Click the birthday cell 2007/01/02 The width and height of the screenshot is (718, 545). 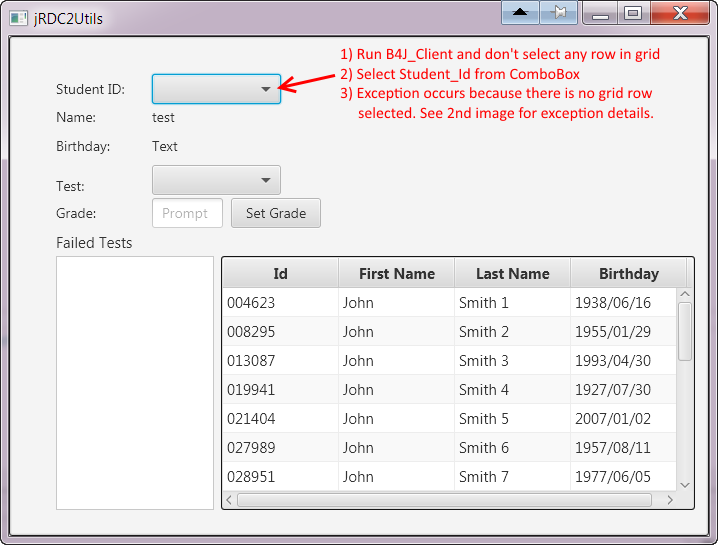tap(623, 418)
